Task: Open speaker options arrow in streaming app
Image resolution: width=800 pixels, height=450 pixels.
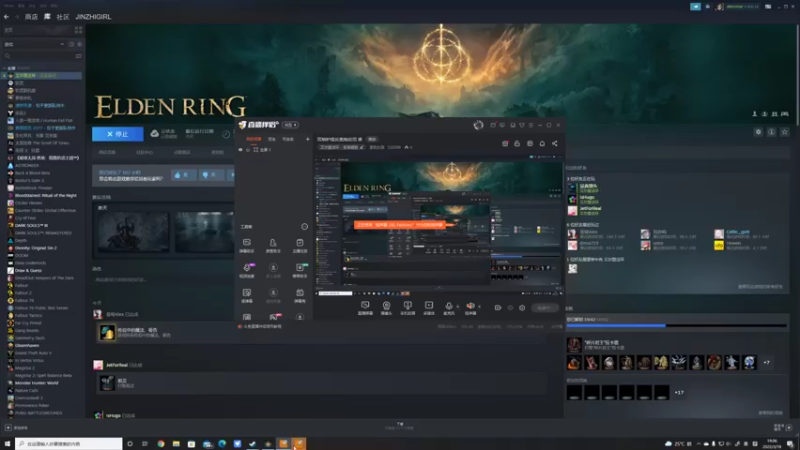Action: pos(479,307)
